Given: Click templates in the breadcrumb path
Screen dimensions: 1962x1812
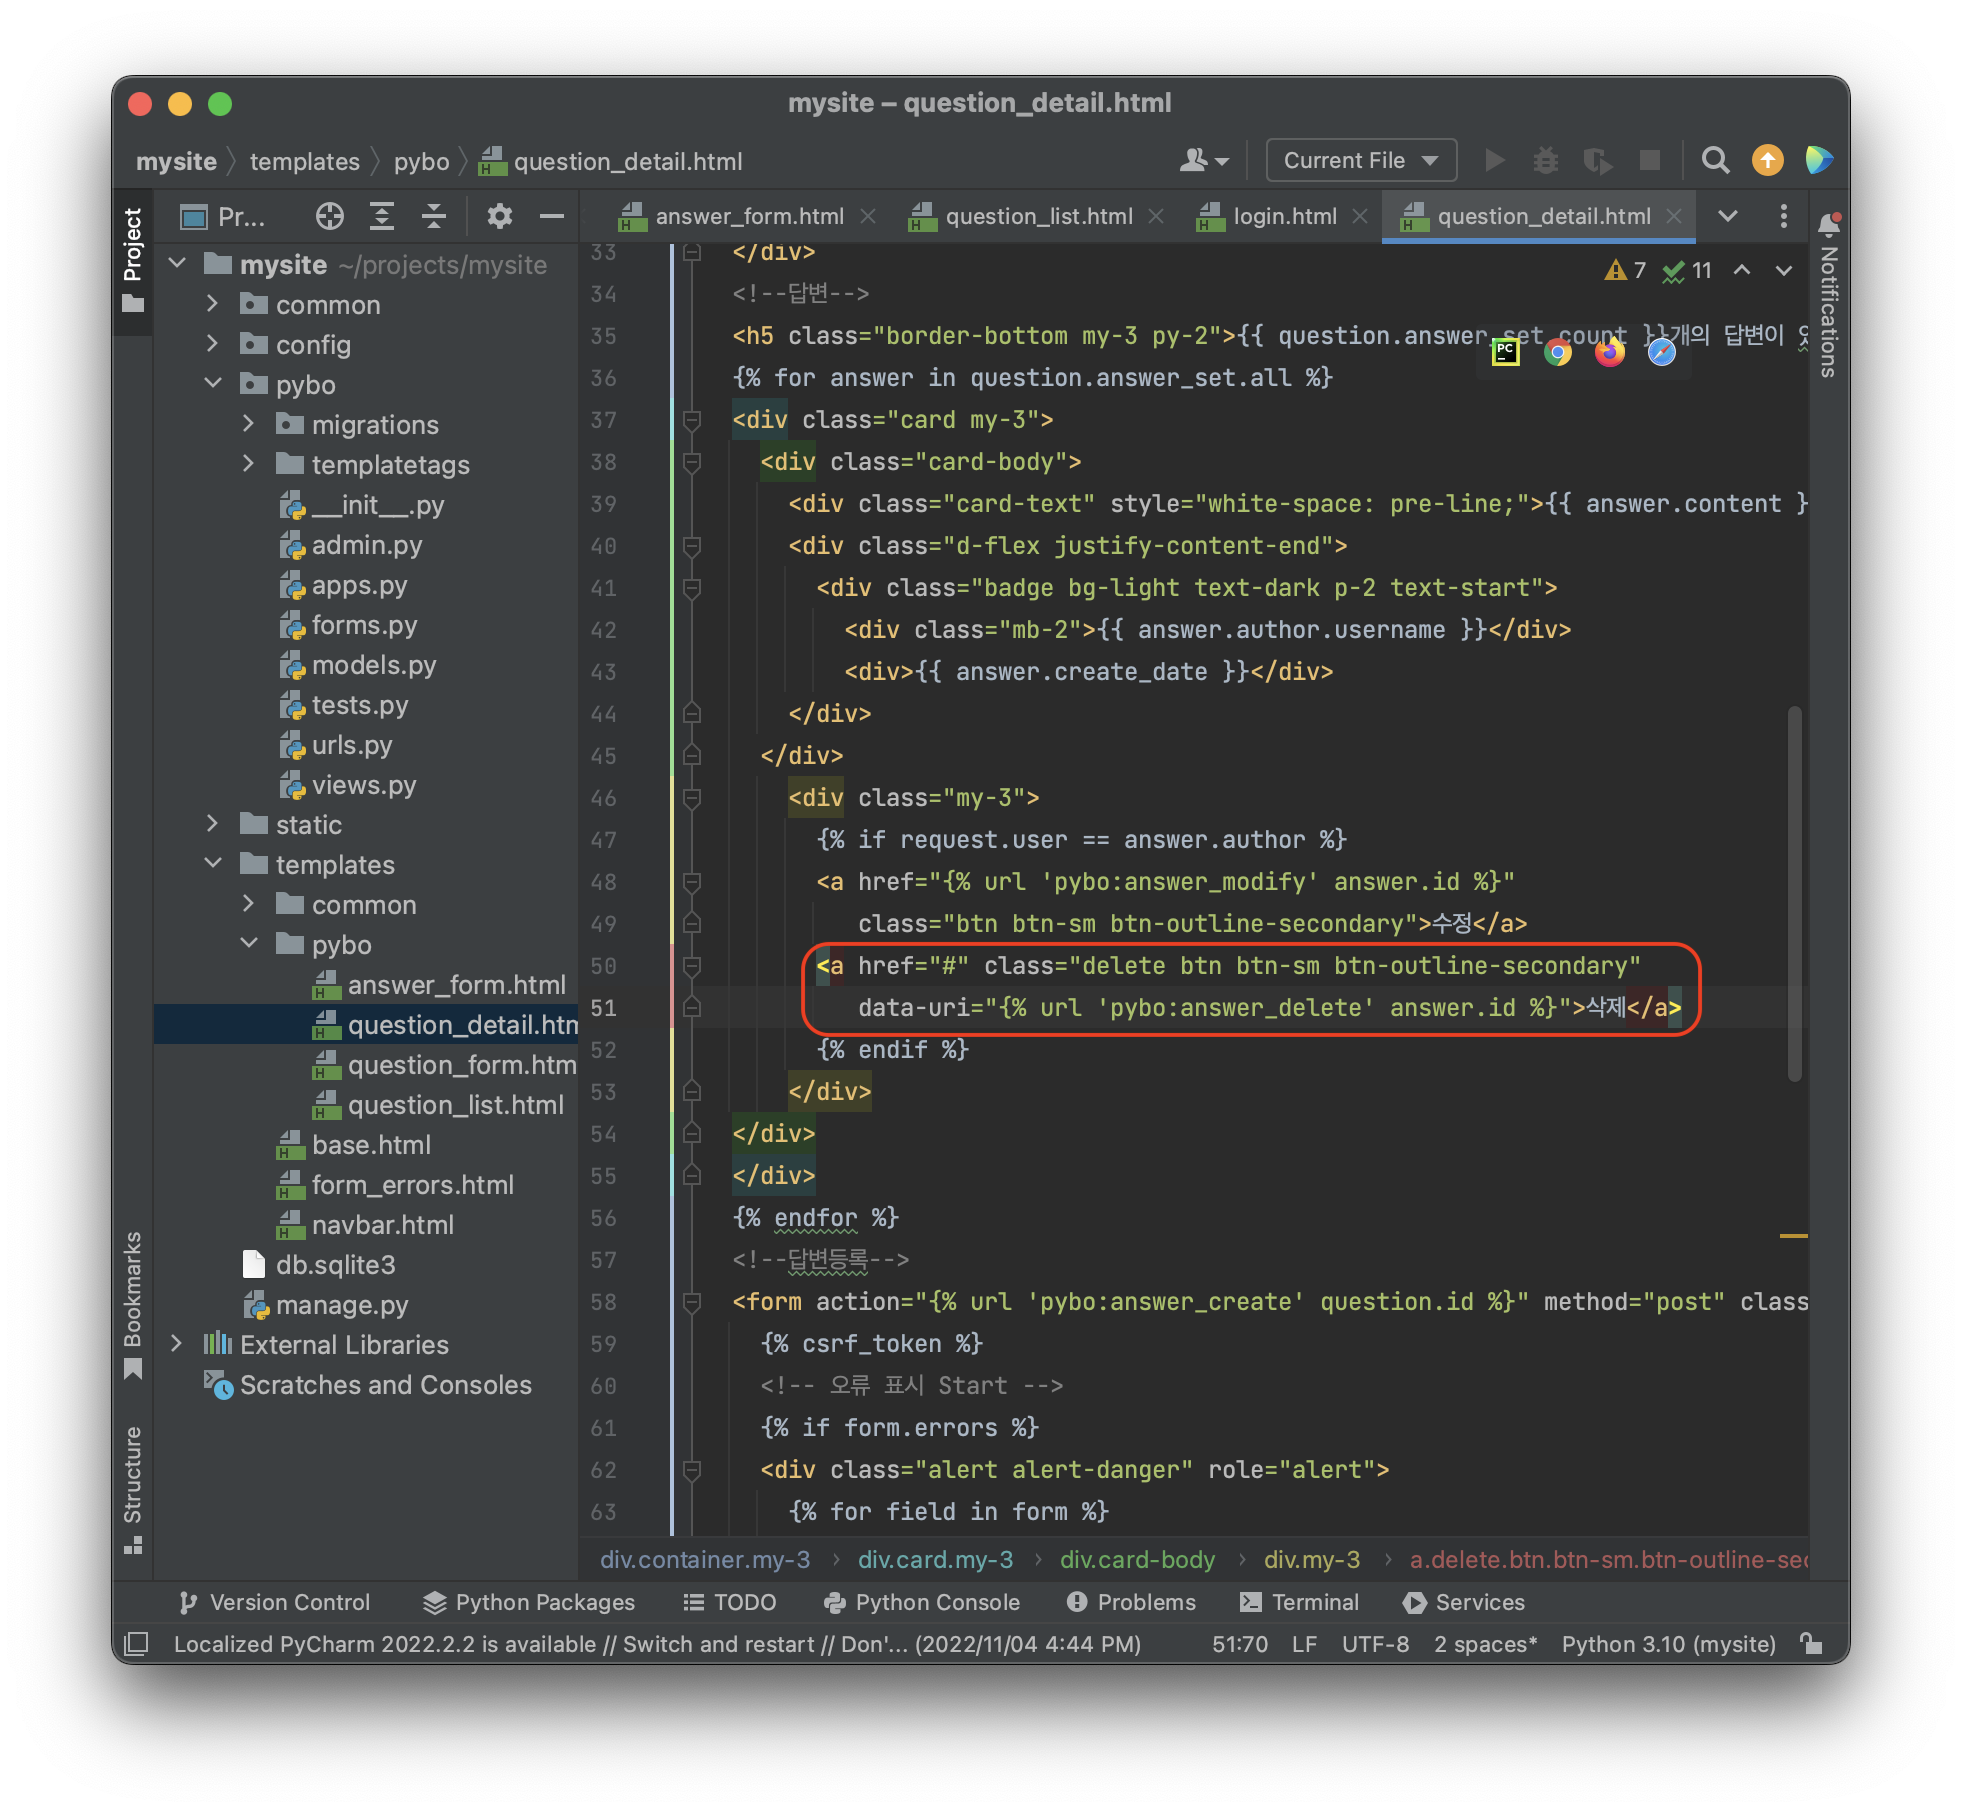Looking at the screenshot, I should point(304,161).
